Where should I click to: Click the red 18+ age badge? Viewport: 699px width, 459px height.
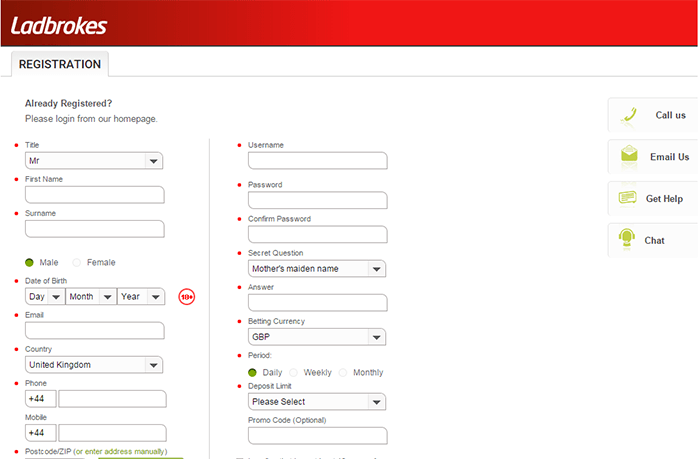[187, 297]
